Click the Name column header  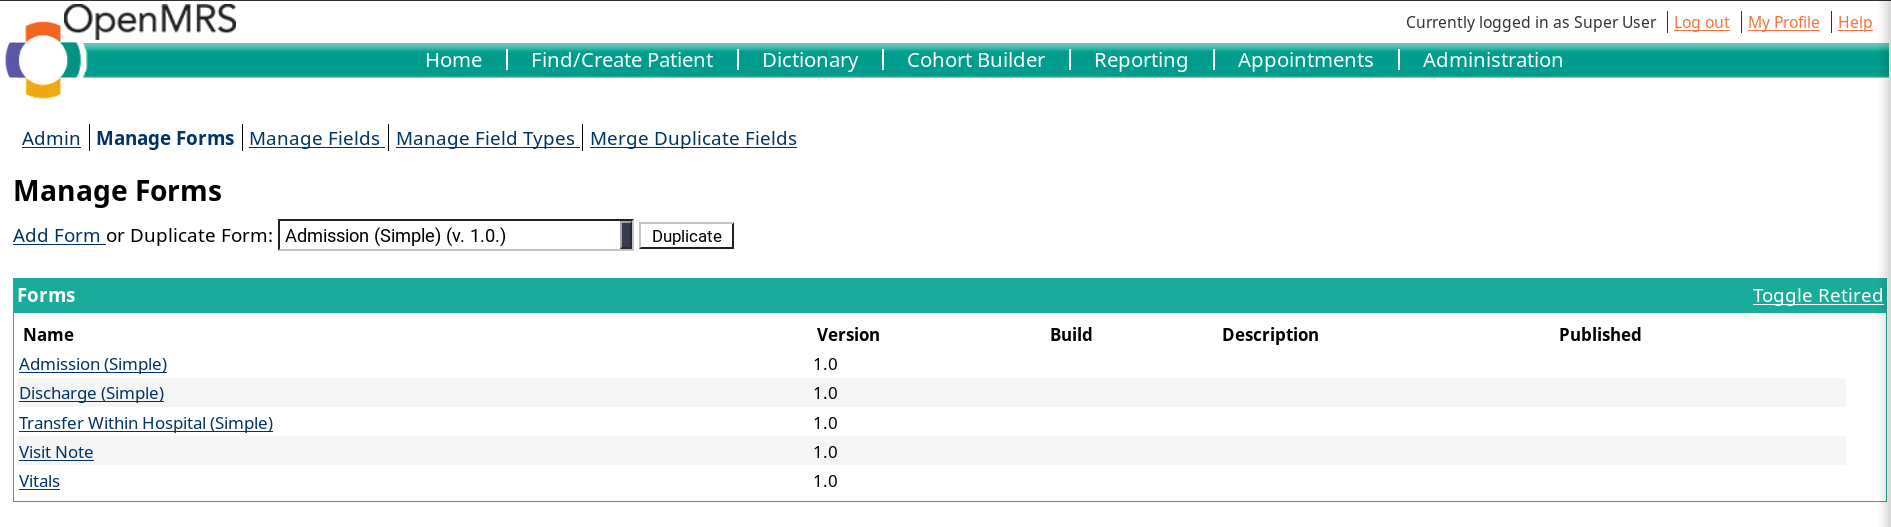click(x=49, y=335)
